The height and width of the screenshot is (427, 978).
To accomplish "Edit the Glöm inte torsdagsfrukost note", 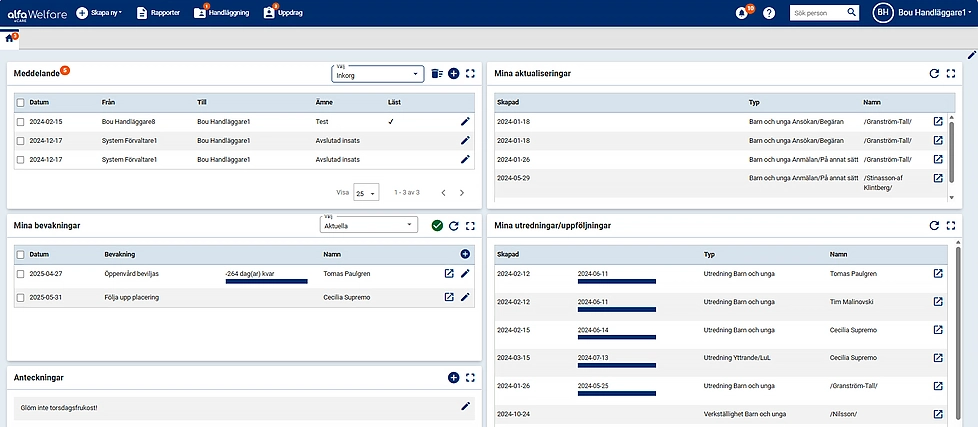I will 465,406.
